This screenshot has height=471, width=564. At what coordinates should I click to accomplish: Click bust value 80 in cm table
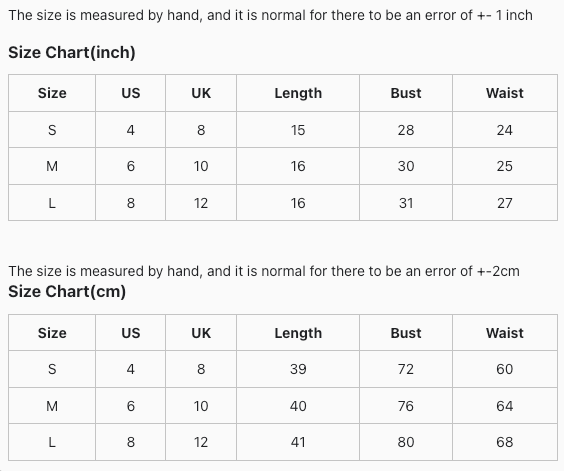pos(406,442)
